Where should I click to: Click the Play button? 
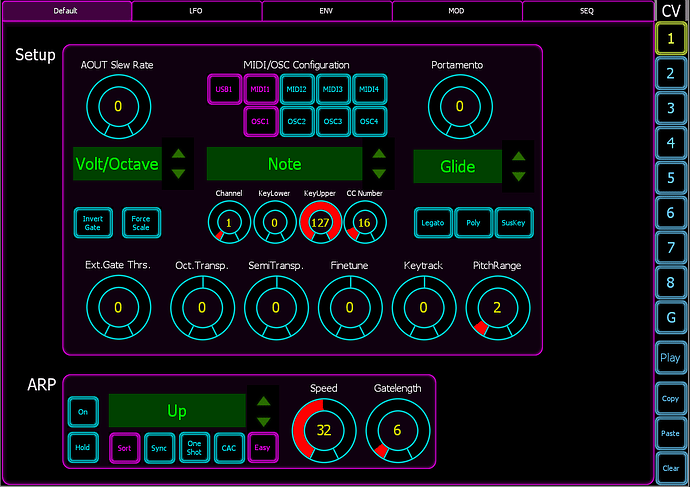coord(671,358)
